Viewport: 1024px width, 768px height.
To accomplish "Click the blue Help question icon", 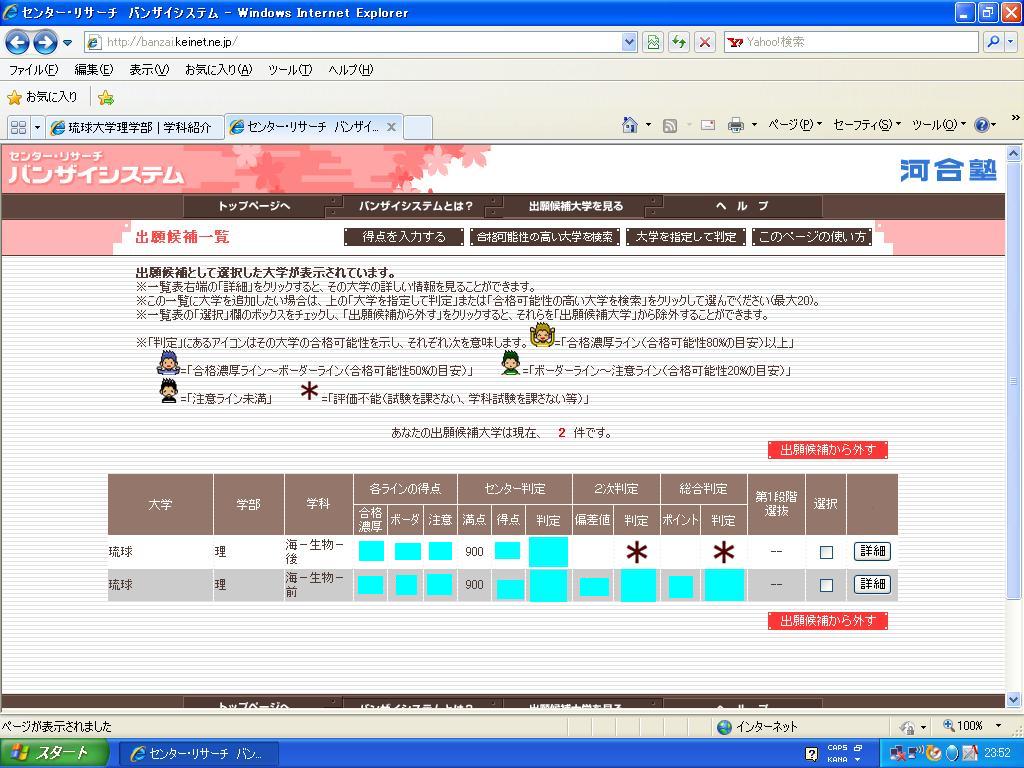I will point(982,125).
